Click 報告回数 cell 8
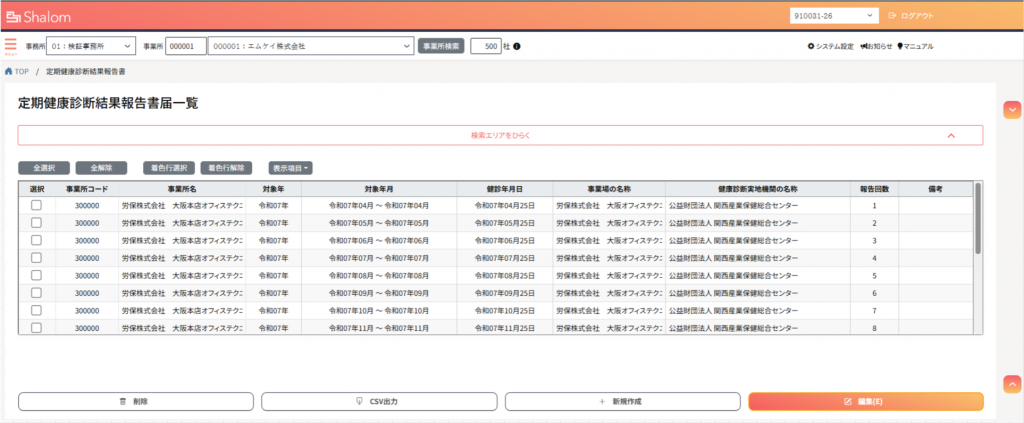The image size is (1024, 423). point(874,328)
